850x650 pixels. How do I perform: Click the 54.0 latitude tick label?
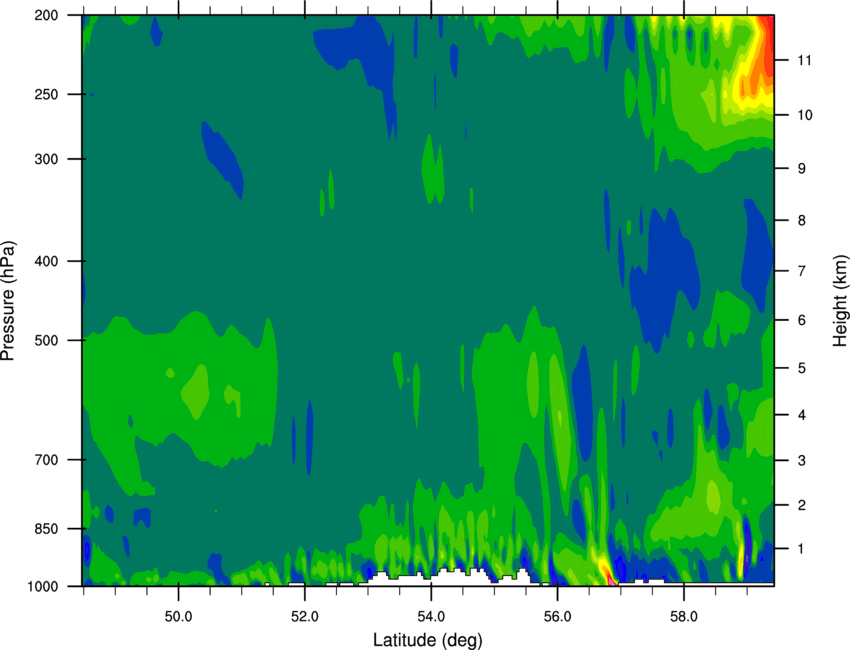tap(431, 616)
